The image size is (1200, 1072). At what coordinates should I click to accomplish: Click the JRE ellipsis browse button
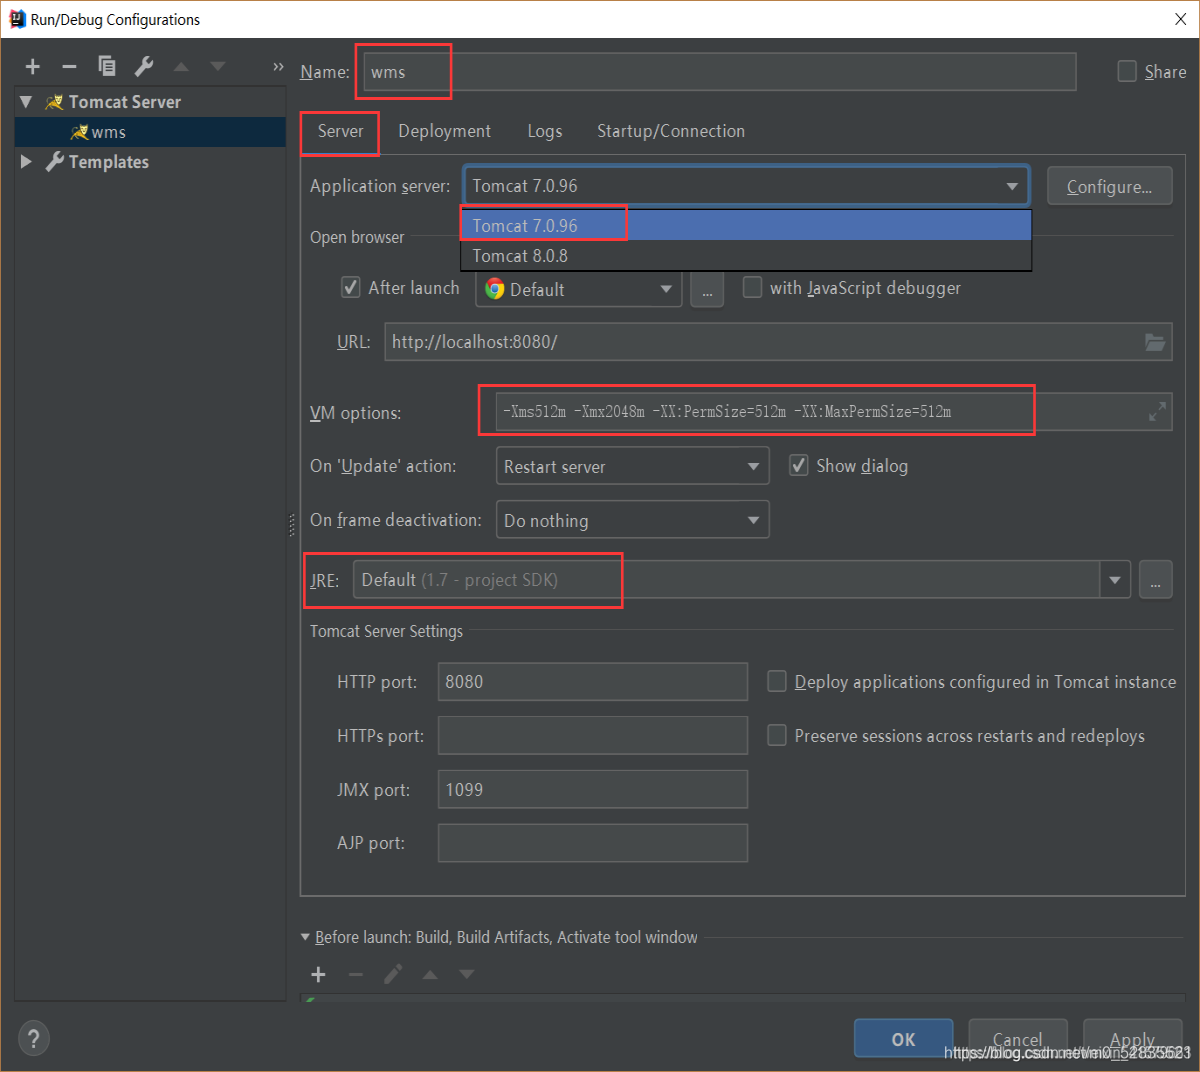[1155, 580]
